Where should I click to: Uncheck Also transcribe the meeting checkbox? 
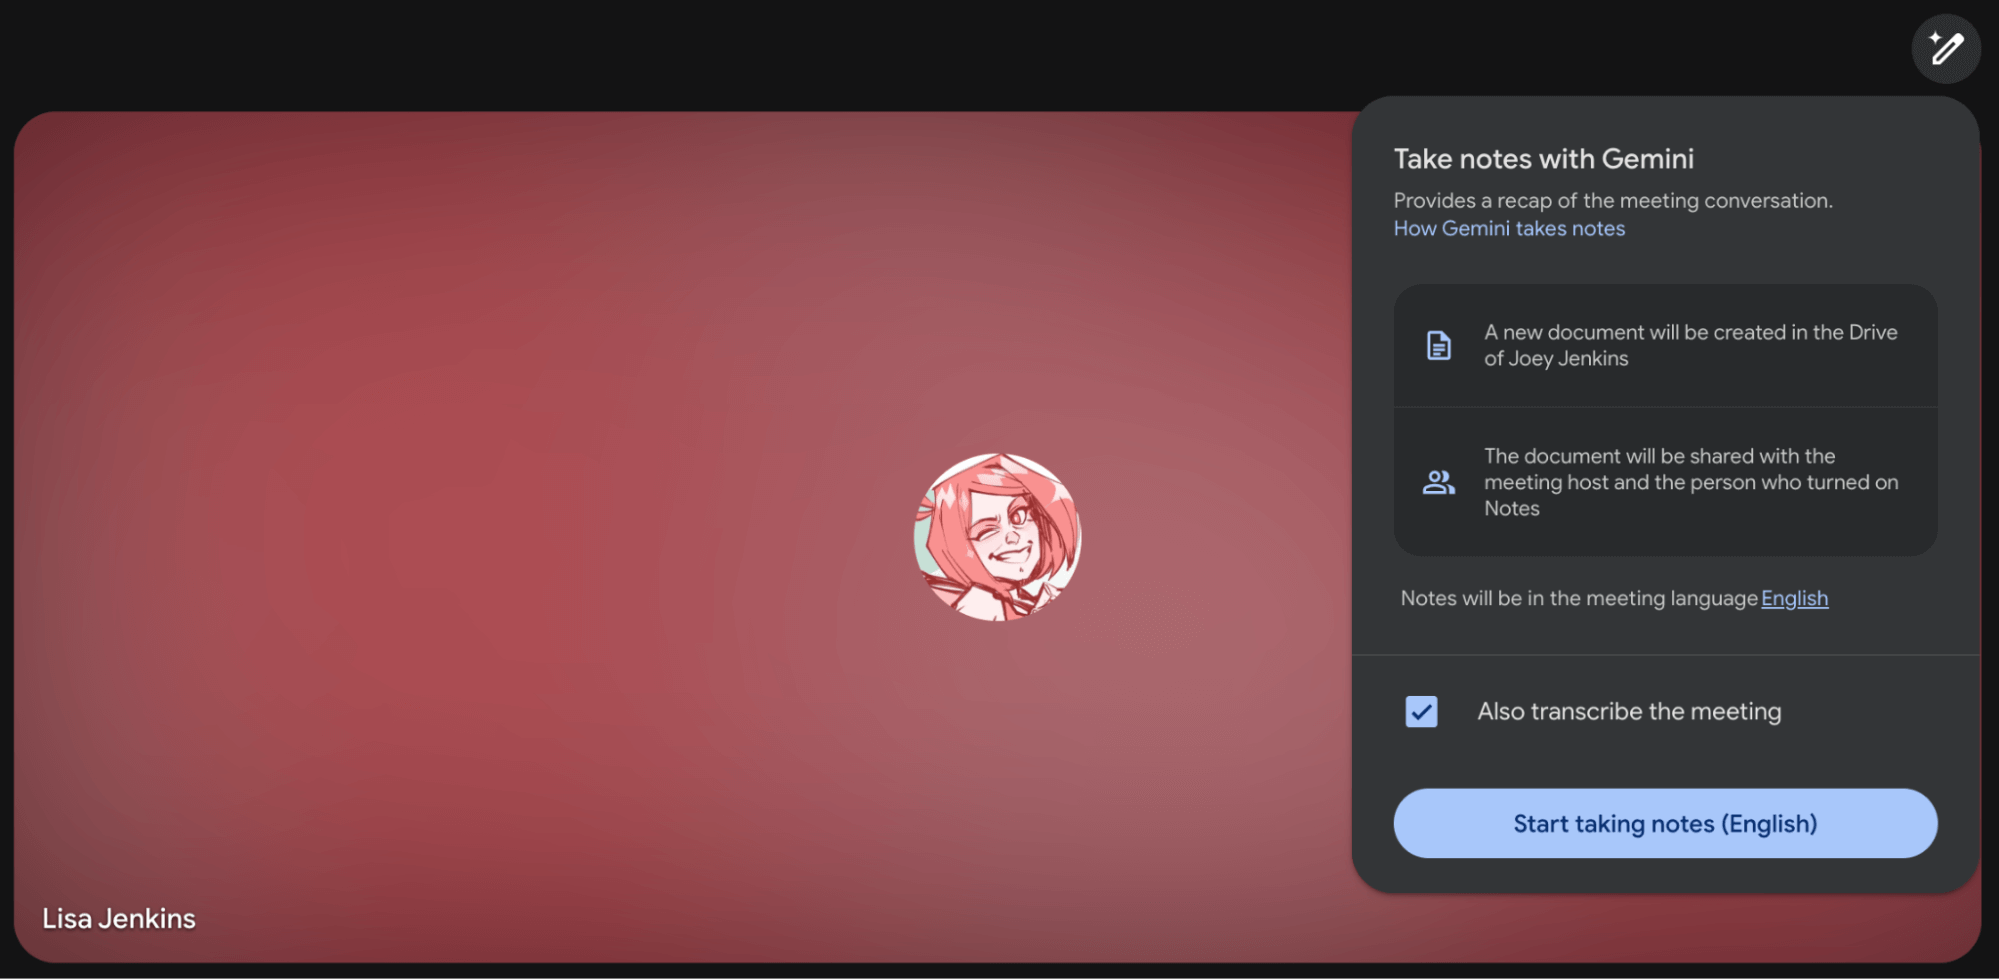1421,711
